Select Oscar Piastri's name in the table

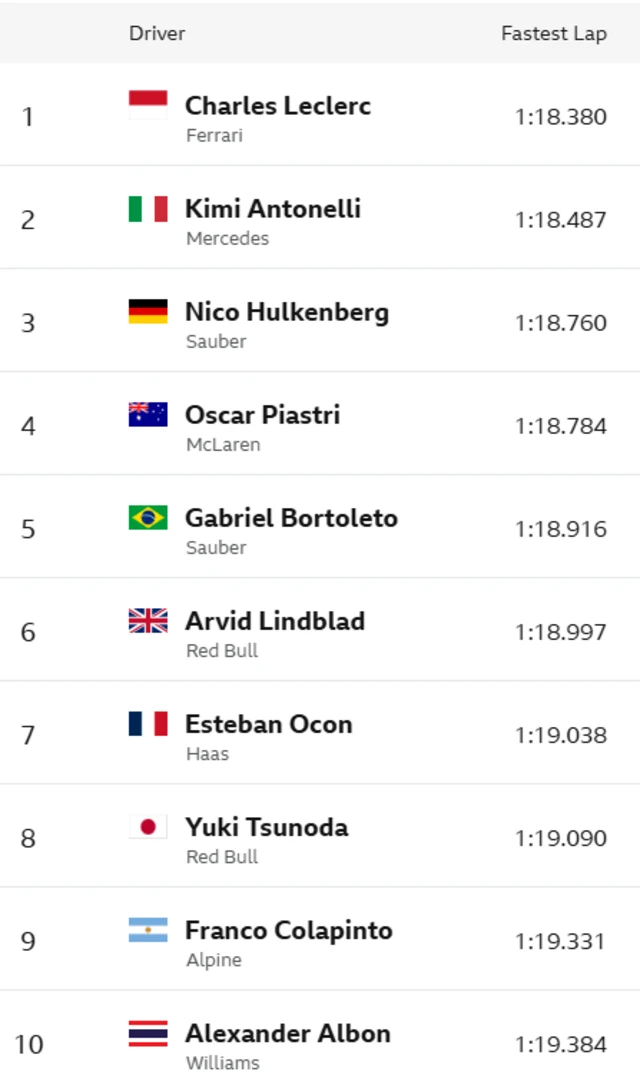point(262,414)
